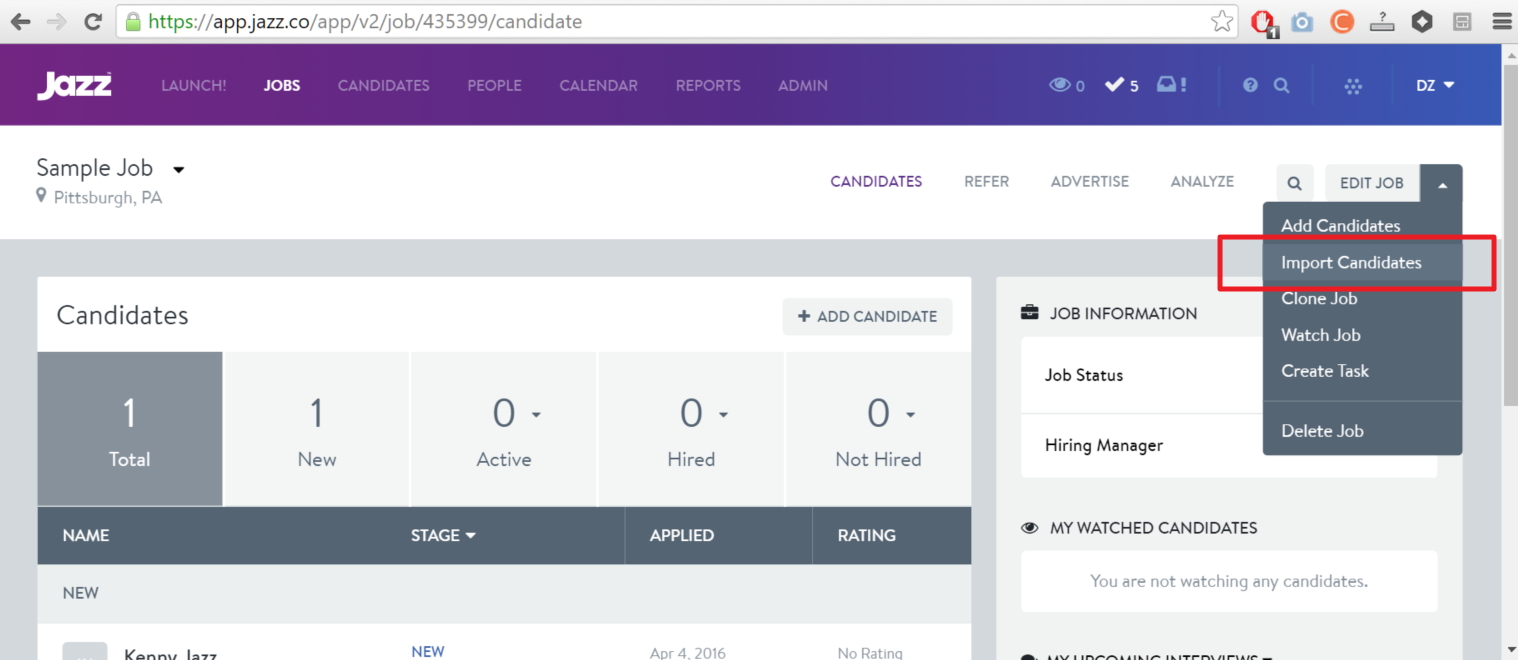
Task: Select Delete Job in dropdown menu
Action: click(x=1322, y=431)
